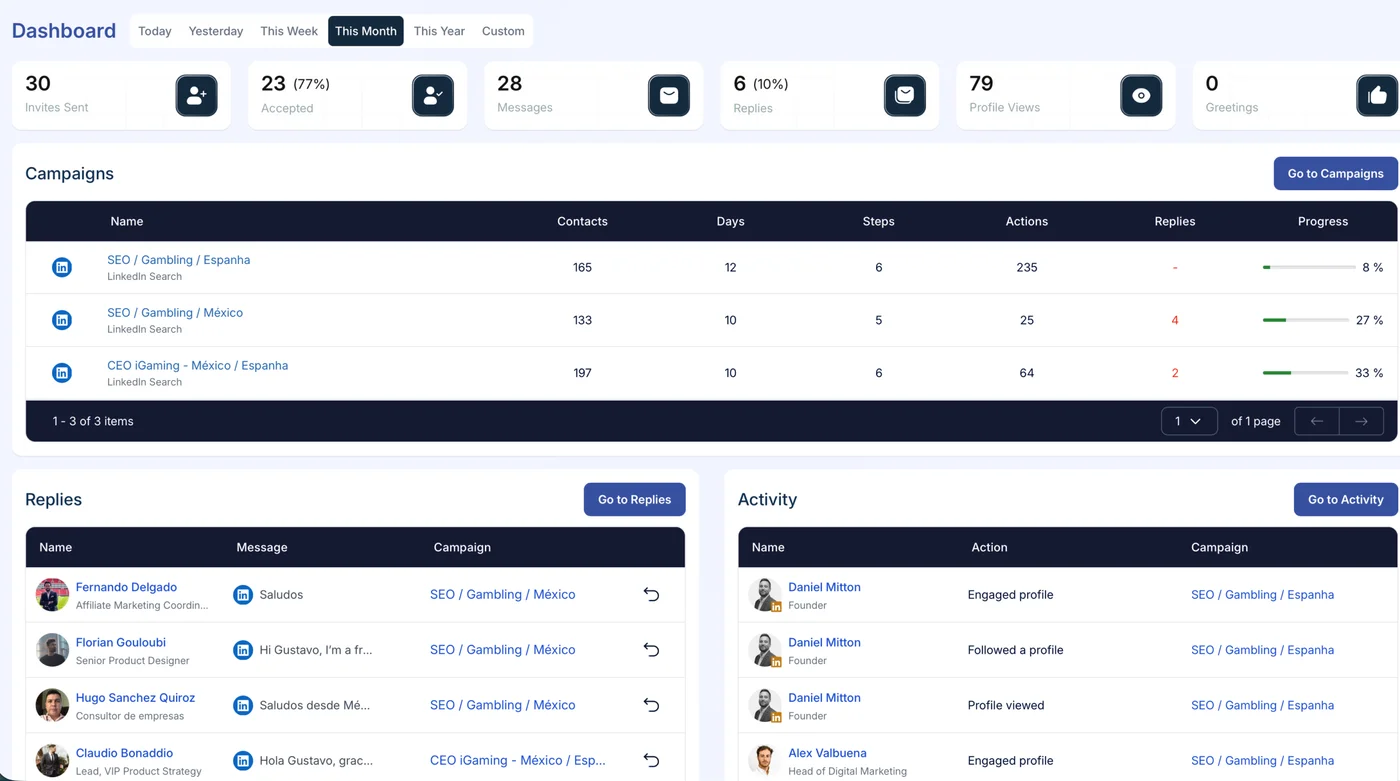The height and width of the screenshot is (781, 1400).
Task: Click reply arrow for Fernando Delgado
Action: [x=651, y=595]
